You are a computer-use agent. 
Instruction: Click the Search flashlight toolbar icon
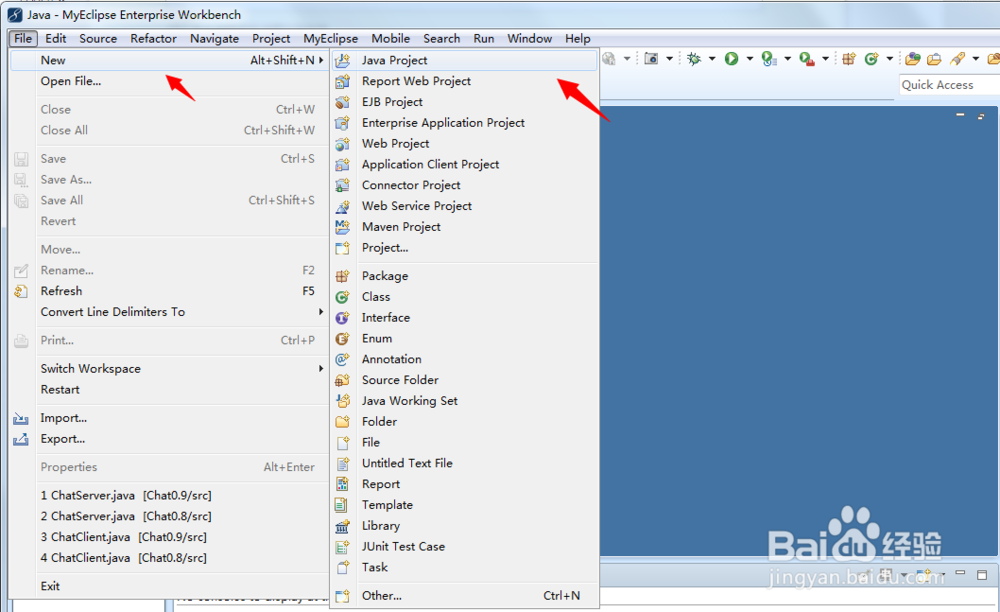[957, 59]
